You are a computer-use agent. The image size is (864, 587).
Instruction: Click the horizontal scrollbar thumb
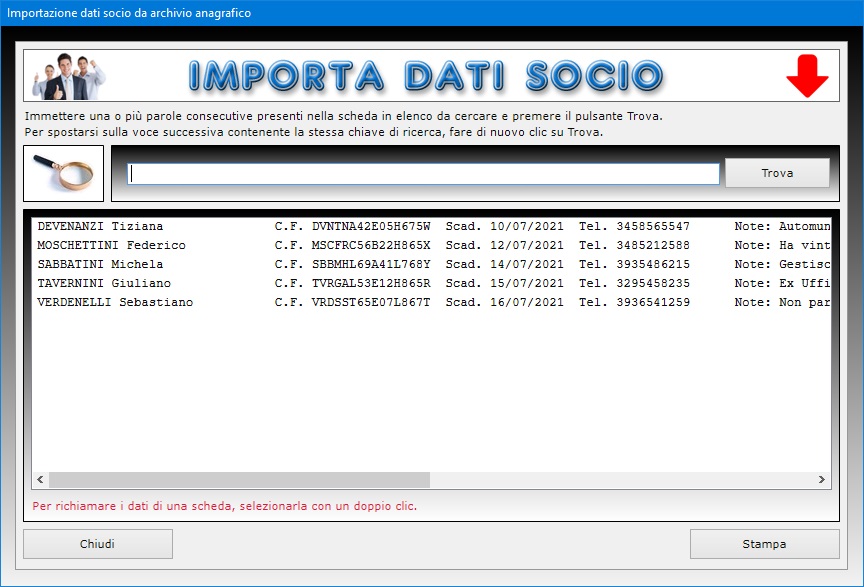click(239, 480)
